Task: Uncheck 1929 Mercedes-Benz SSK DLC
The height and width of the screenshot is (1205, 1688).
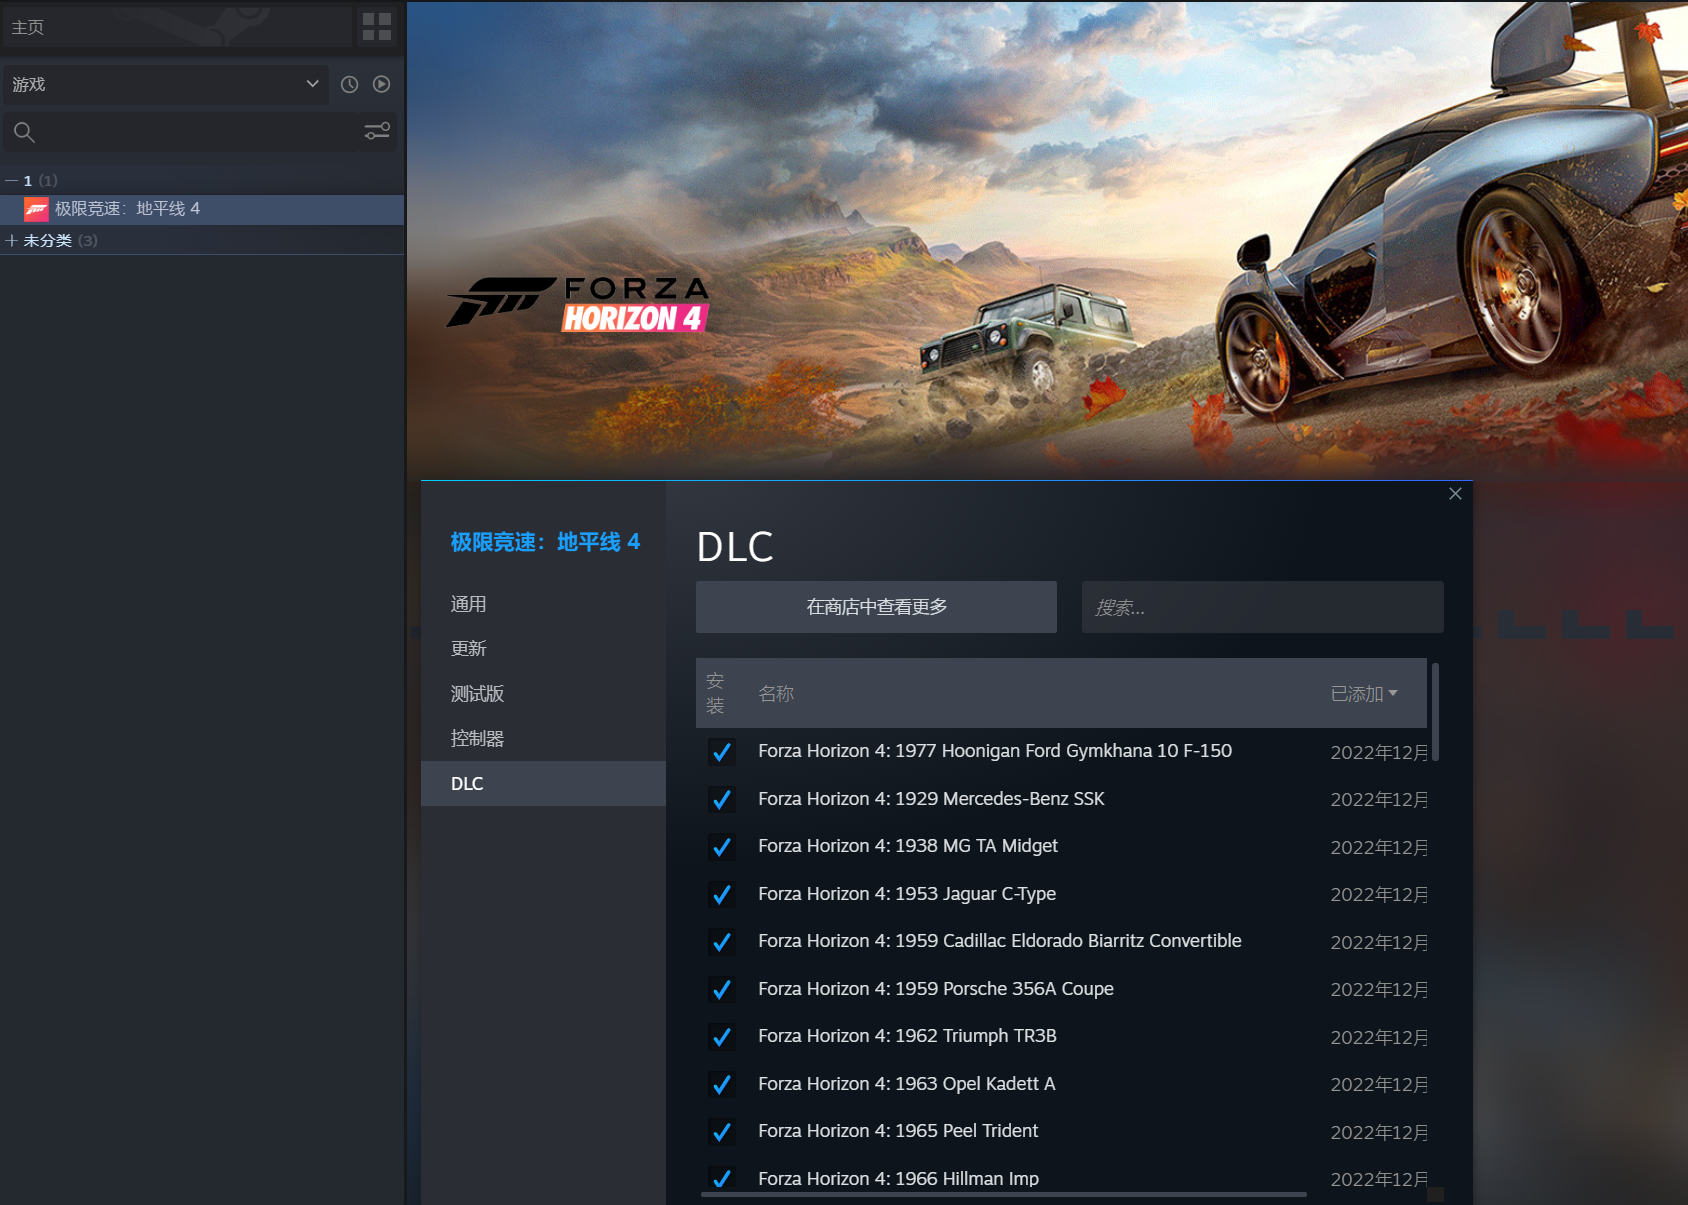Action: pyautogui.click(x=721, y=799)
